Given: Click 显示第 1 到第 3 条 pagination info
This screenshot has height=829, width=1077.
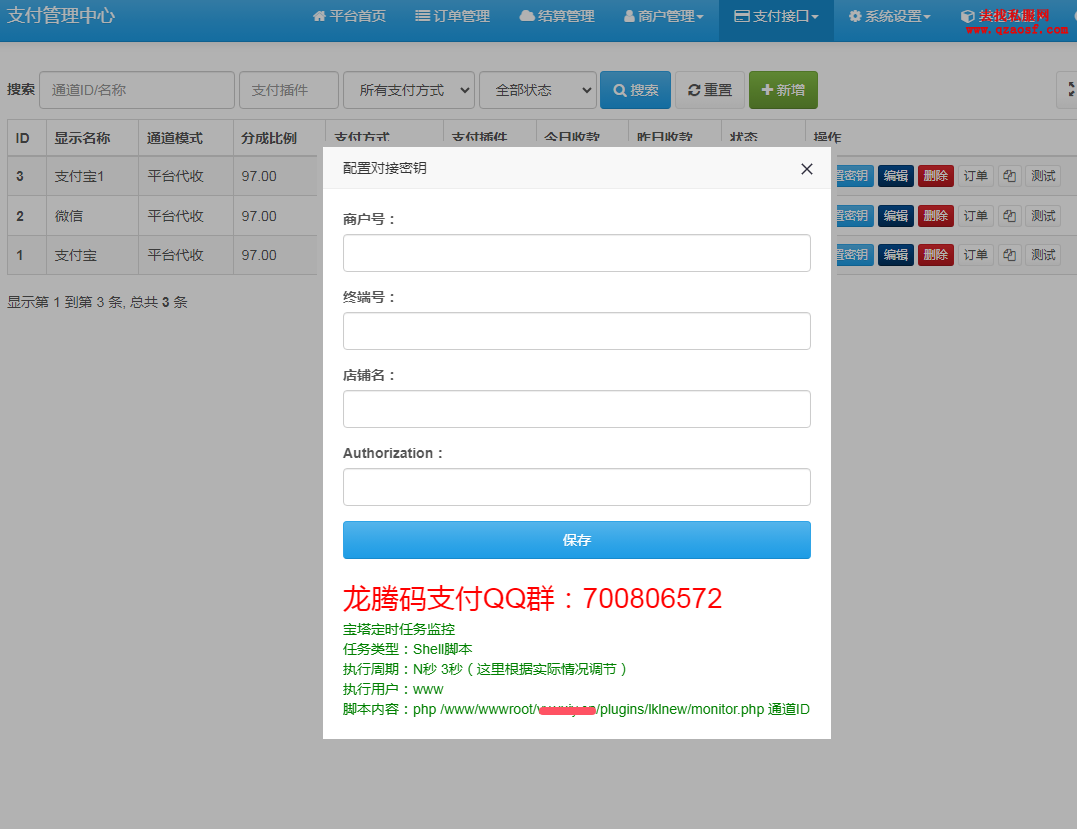Looking at the screenshot, I should click(x=97, y=302).
